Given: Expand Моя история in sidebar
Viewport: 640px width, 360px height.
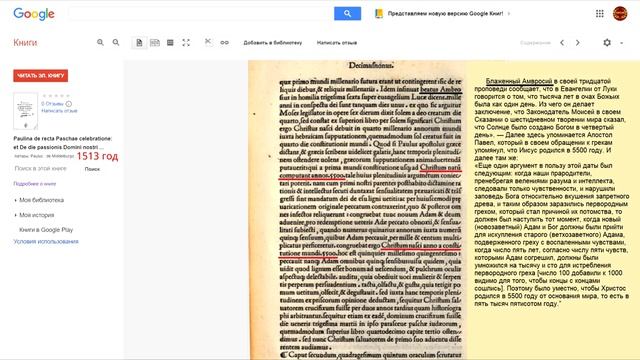Looking at the screenshot, I should coord(37,215).
